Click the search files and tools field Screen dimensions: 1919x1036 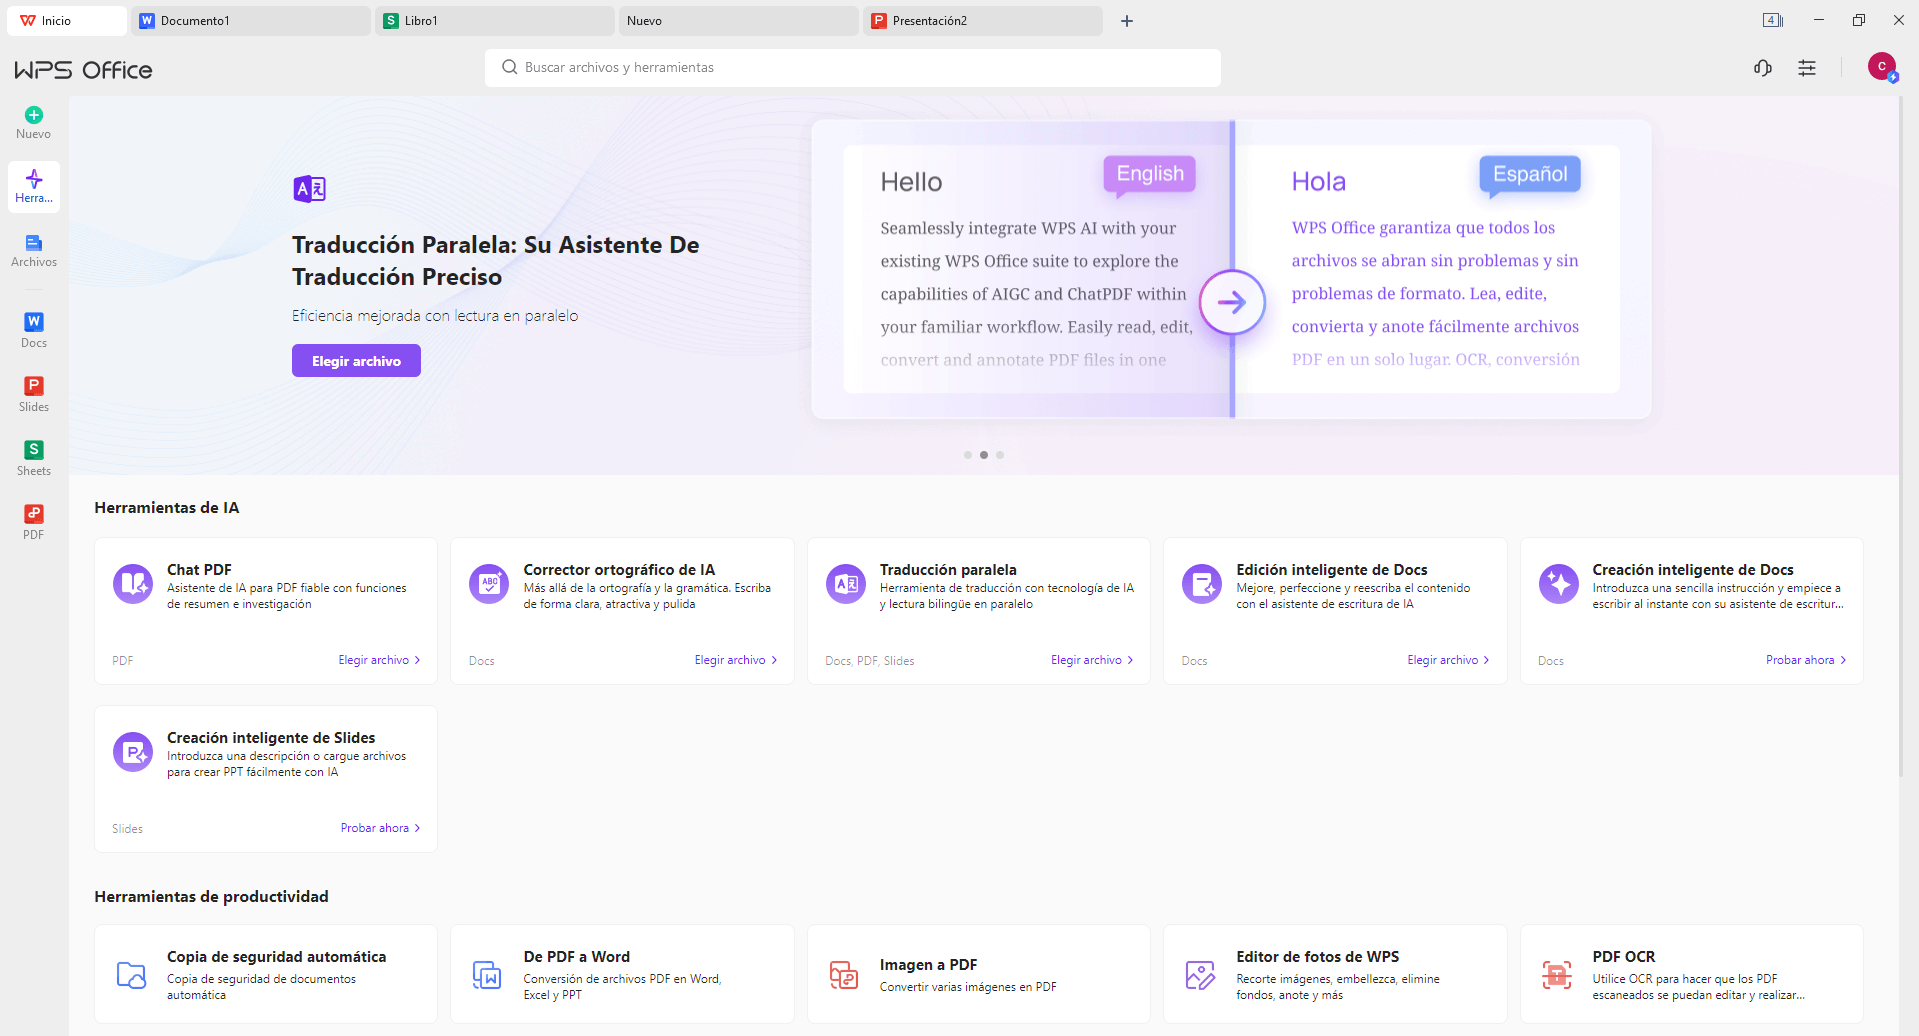point(852,68)
